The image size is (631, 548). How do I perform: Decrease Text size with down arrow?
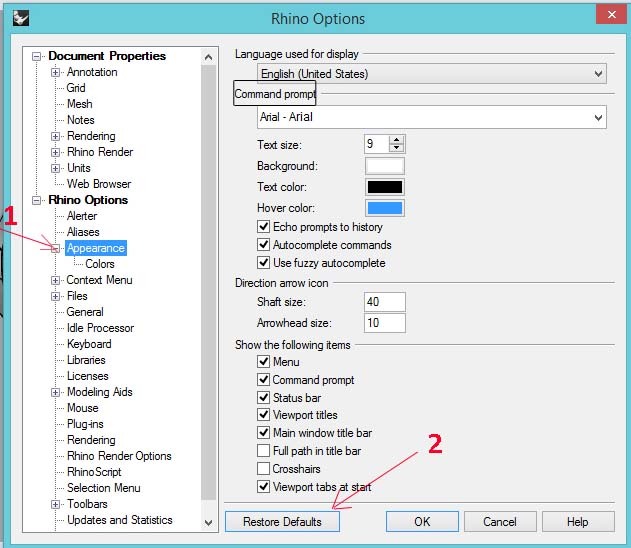396,148
